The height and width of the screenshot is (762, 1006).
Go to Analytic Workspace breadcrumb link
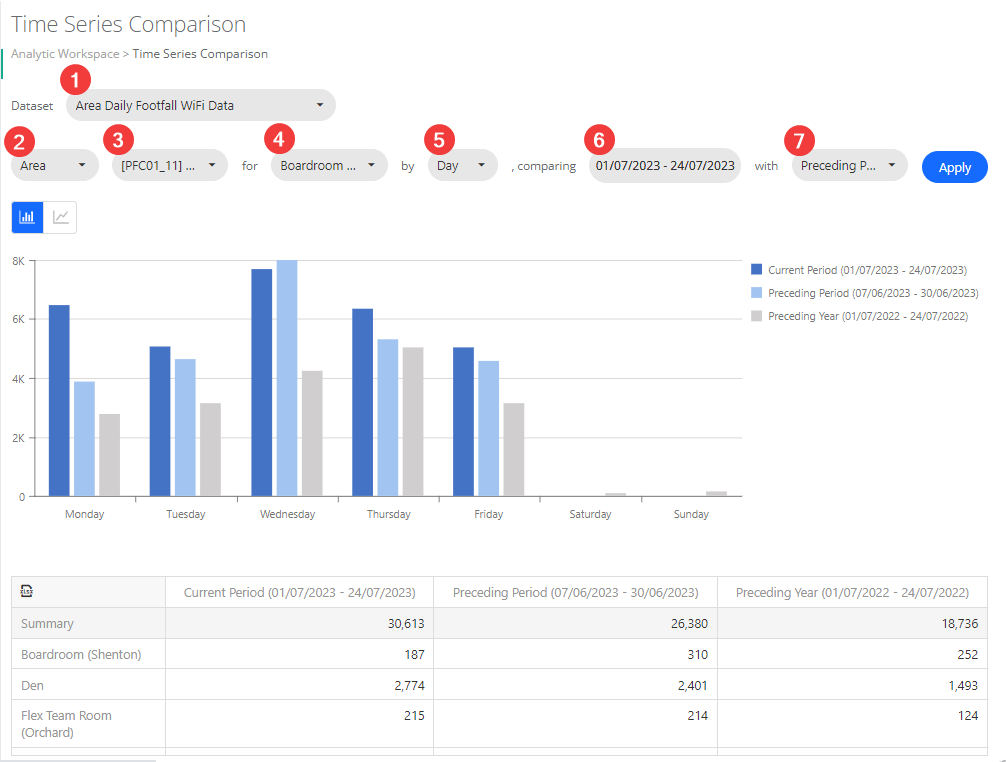pyautogui.click(x=65, y=54)
